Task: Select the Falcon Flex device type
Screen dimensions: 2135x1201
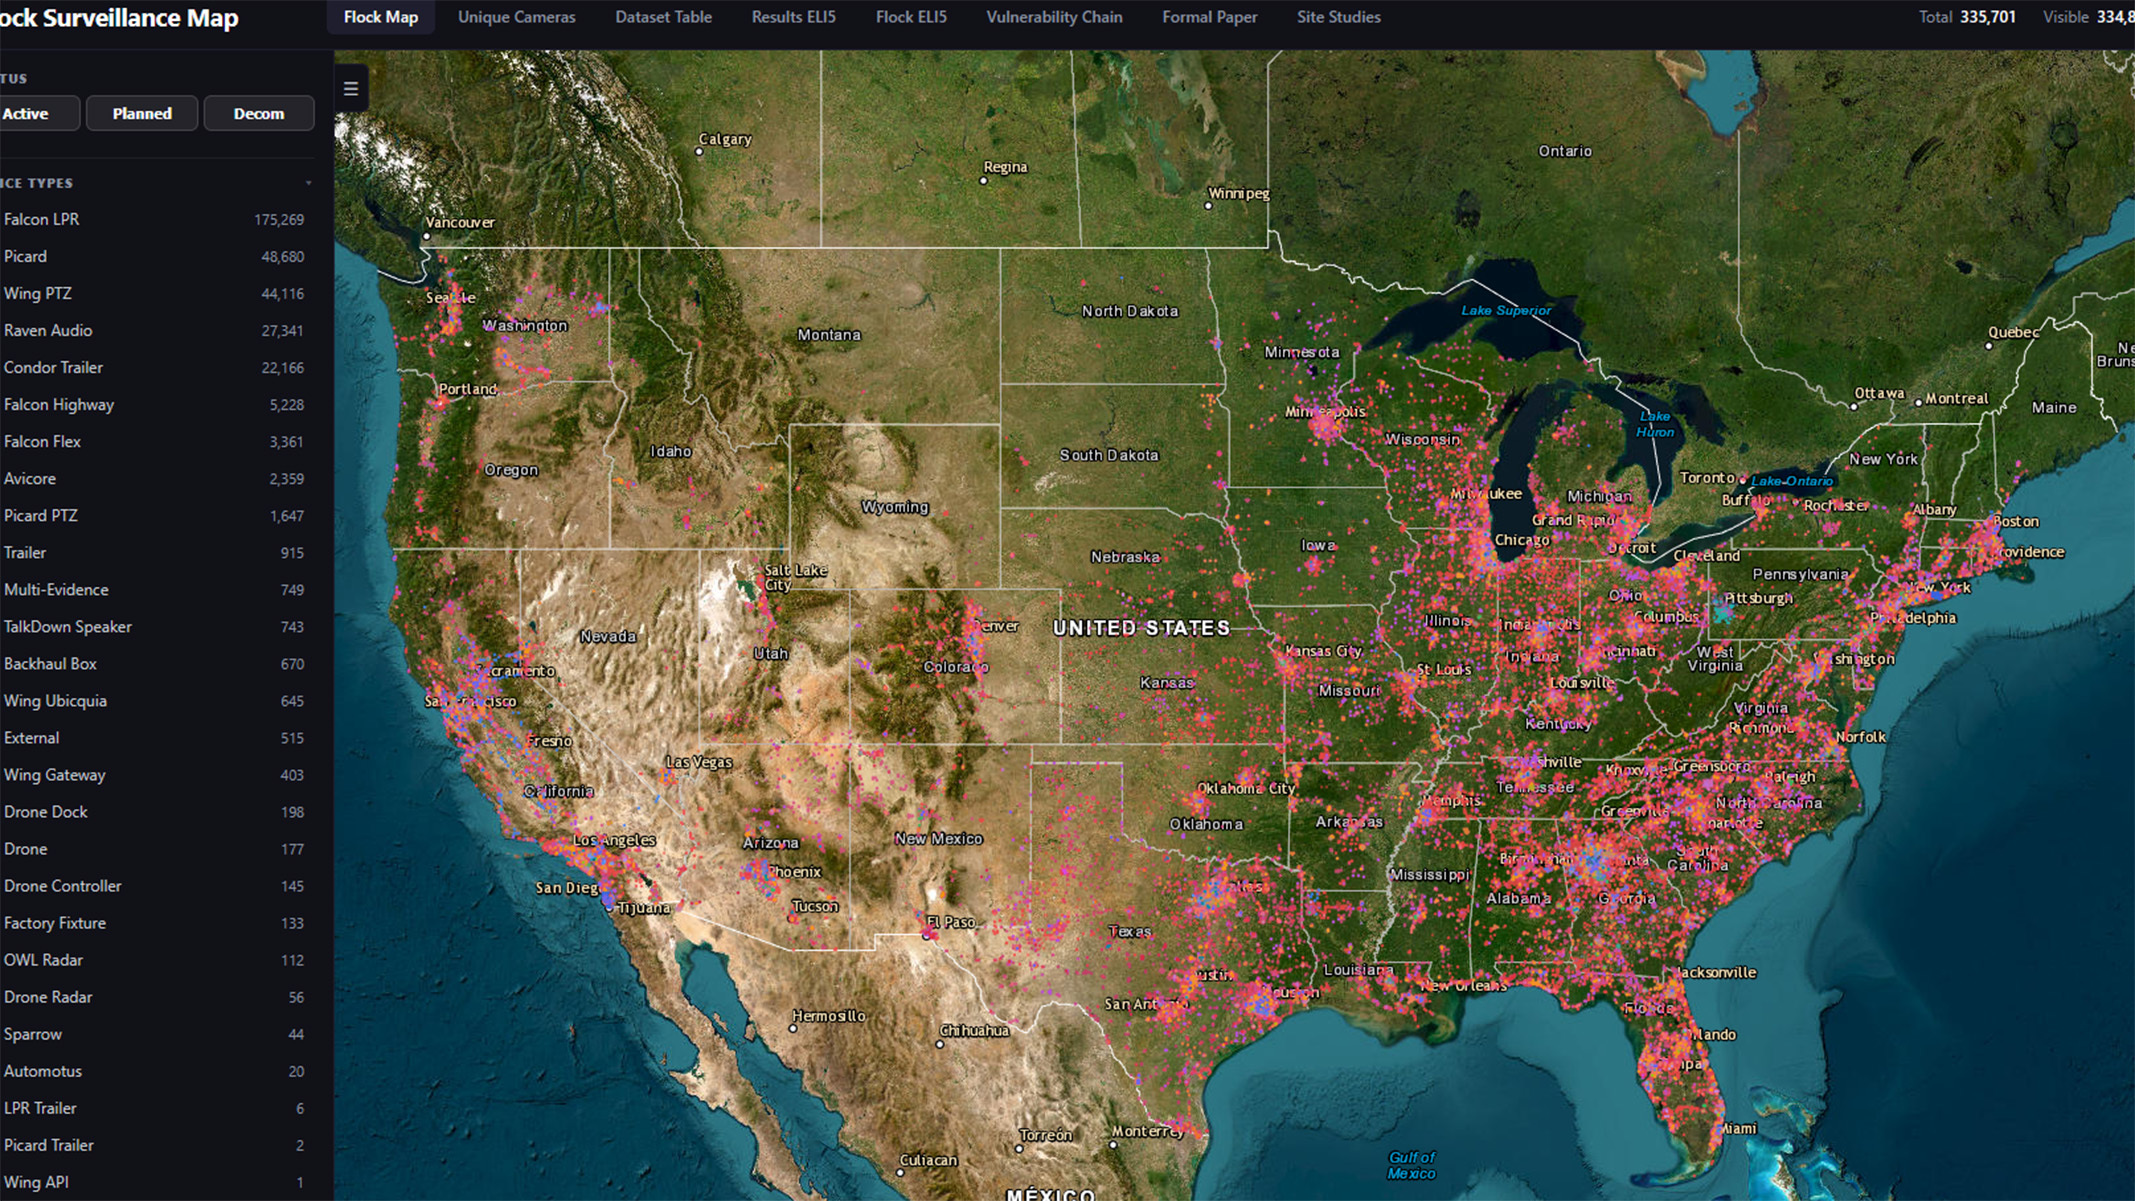Action: pyautogui.click(x=155, y=441)
